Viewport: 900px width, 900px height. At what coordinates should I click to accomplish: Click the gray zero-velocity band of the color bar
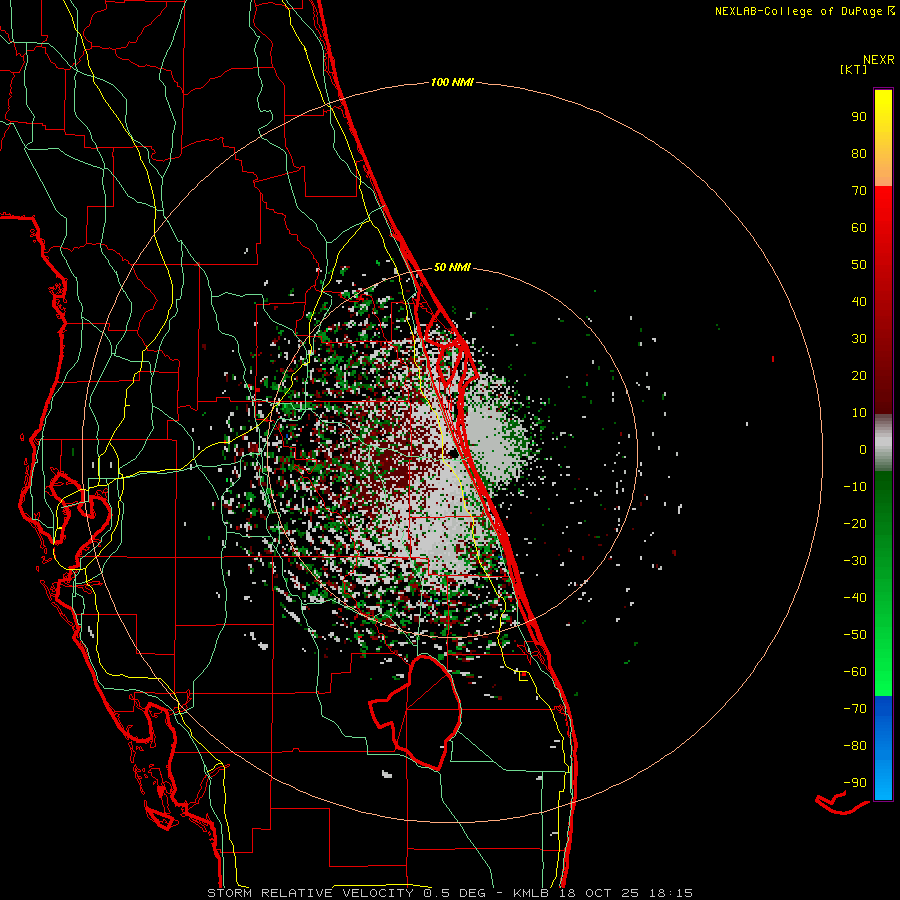(x=883, y=442)
